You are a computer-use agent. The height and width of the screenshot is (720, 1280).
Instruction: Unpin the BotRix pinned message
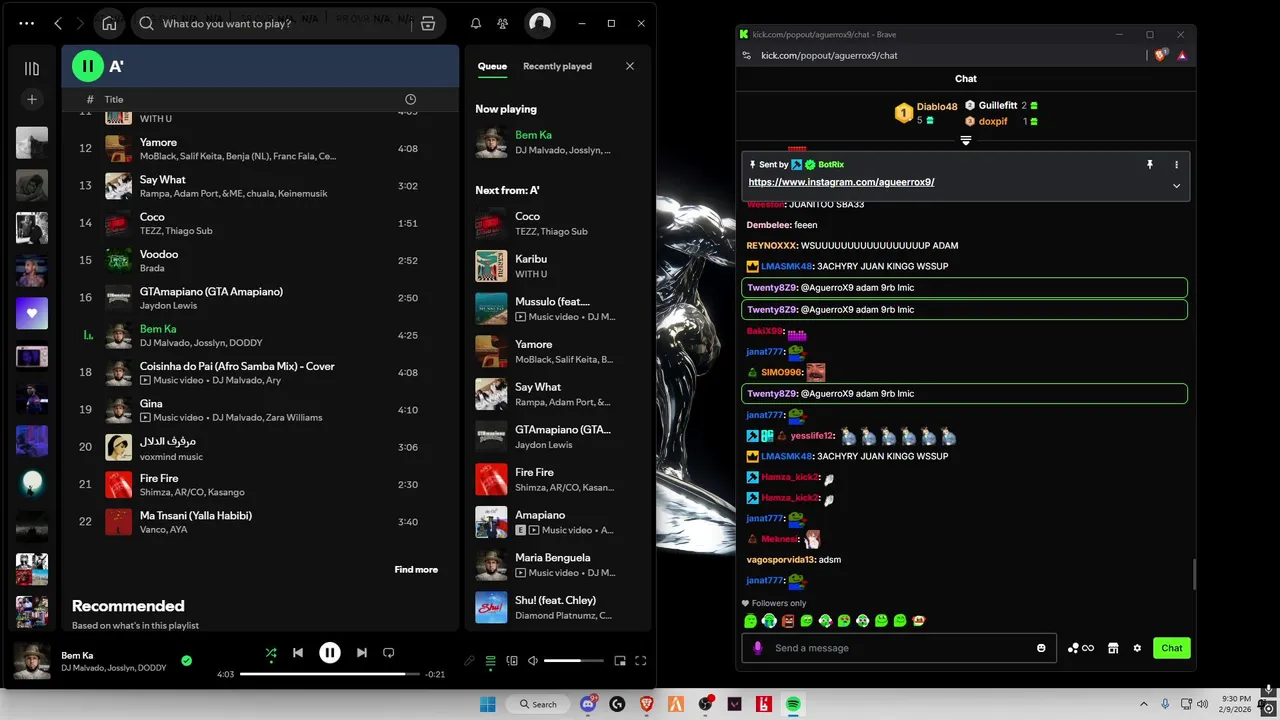click(1150, 164)
